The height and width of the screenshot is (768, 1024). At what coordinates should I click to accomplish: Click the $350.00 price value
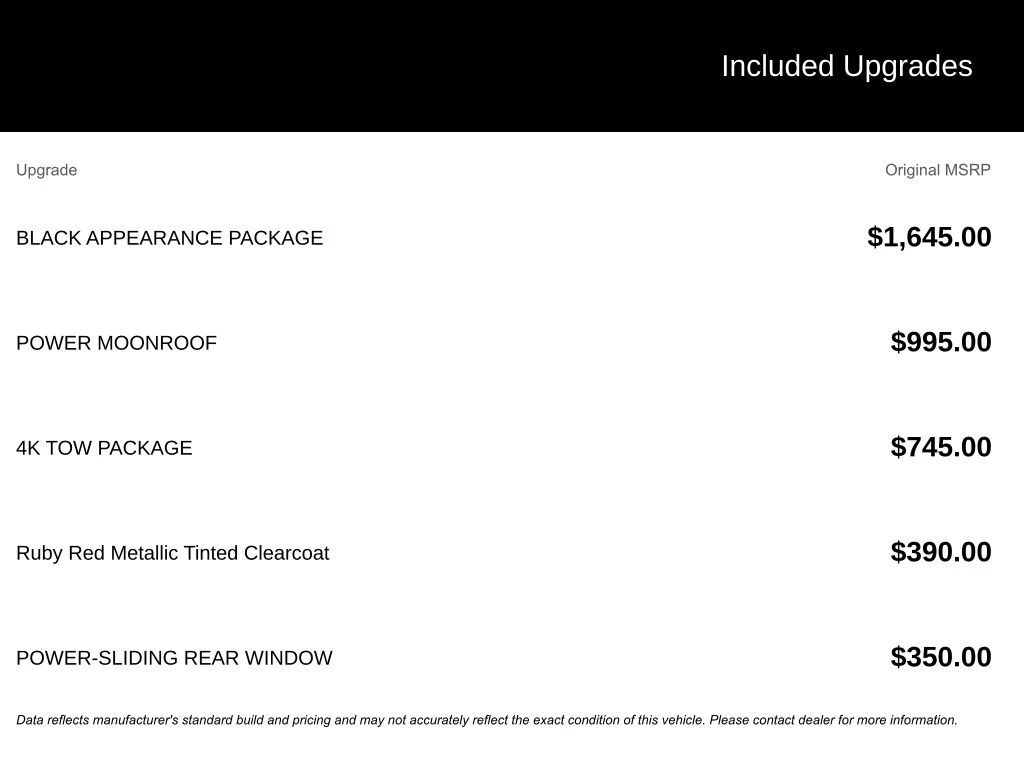(940, 657)
